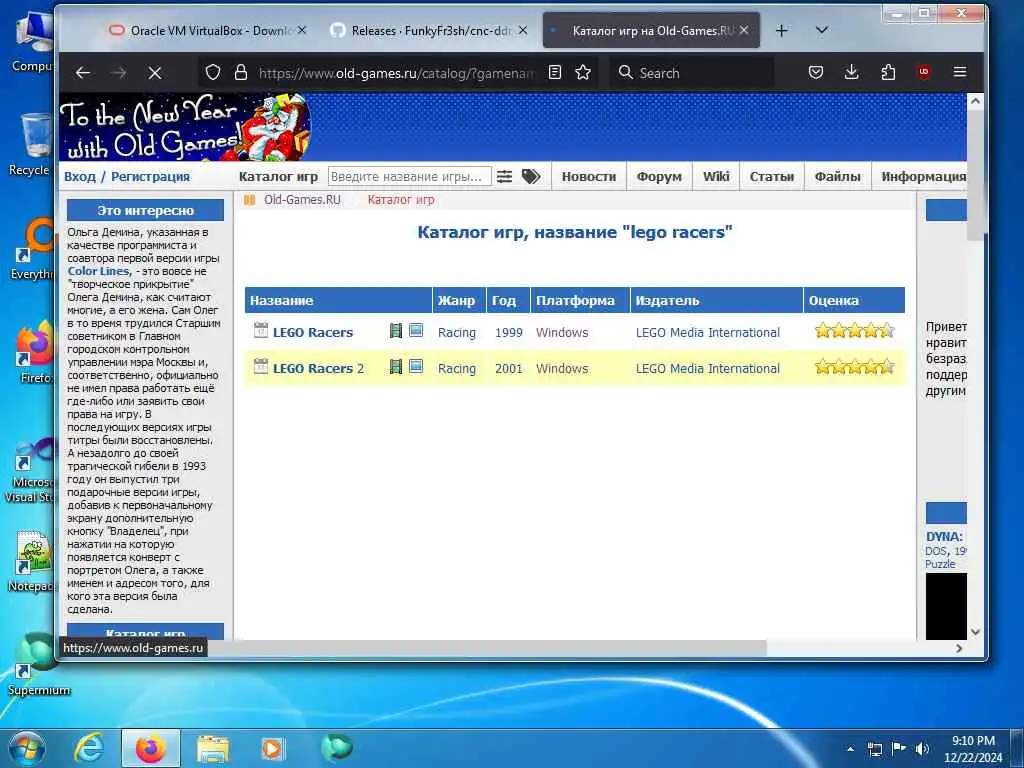This screenshot has height=768, width=1024.
Task: Show hidden tray icons arrow
Action: point(850,749)
